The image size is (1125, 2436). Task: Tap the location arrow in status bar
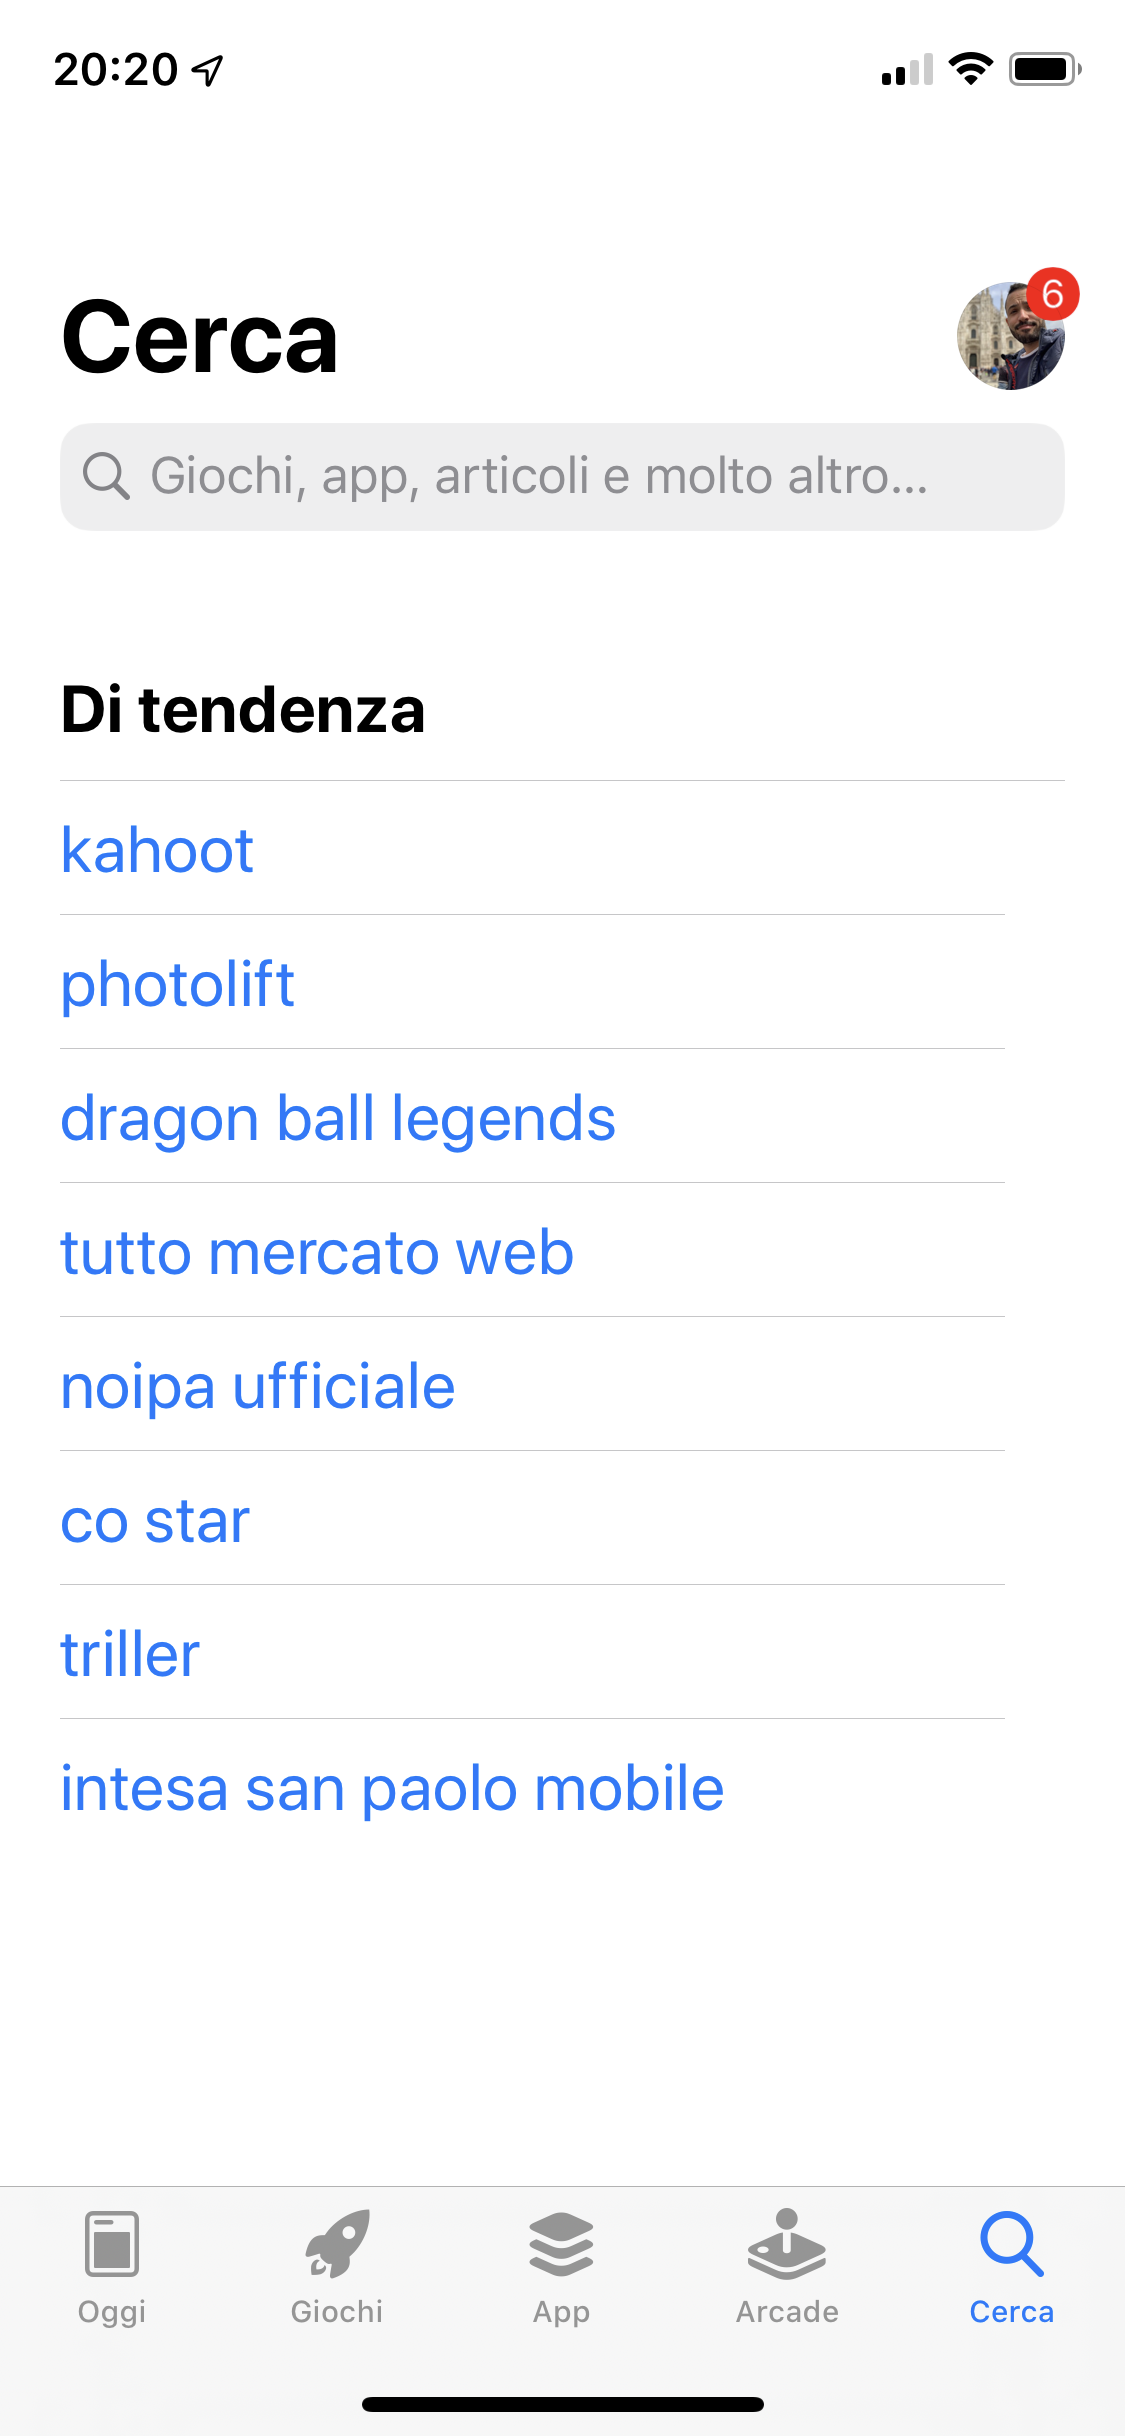pyautogui.click(x=208, y=70)
